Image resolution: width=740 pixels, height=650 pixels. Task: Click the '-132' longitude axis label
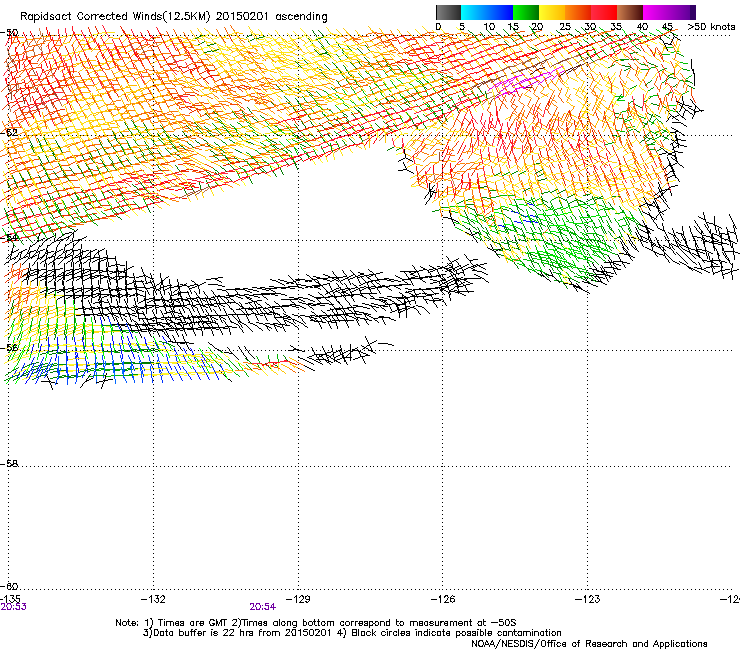click(x=153, y=599)
